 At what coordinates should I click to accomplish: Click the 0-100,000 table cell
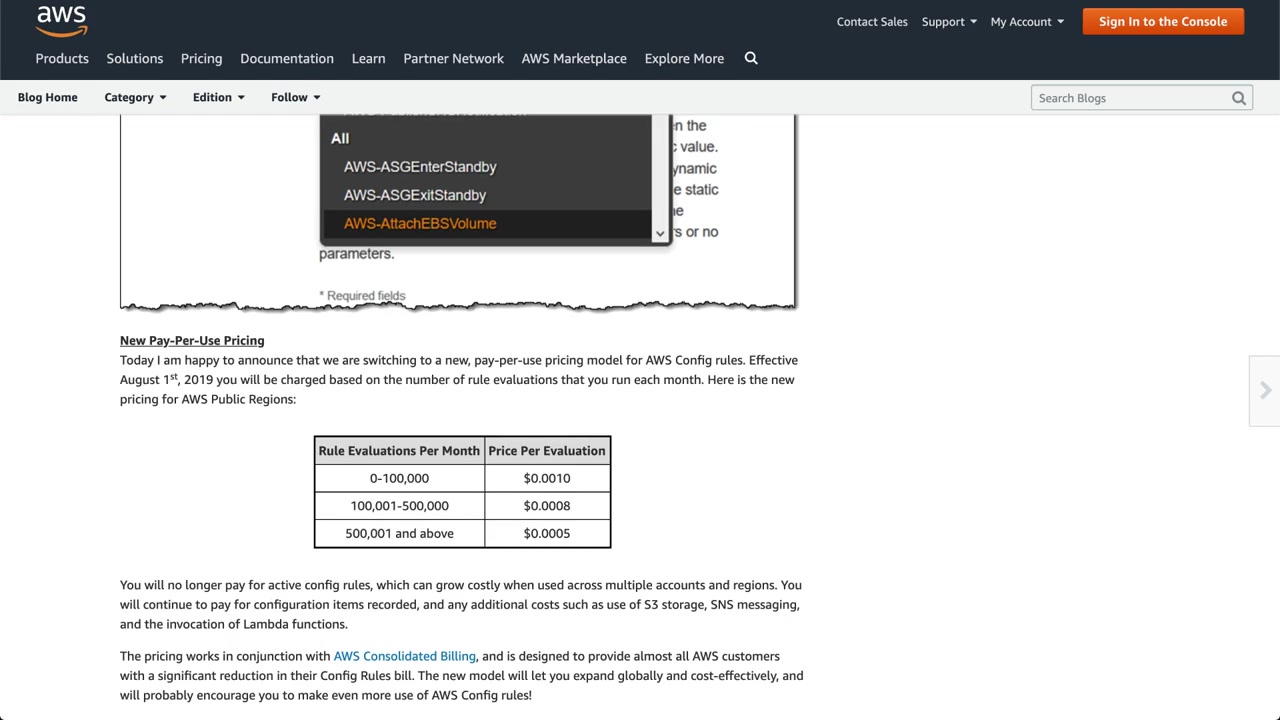point(399,478)
